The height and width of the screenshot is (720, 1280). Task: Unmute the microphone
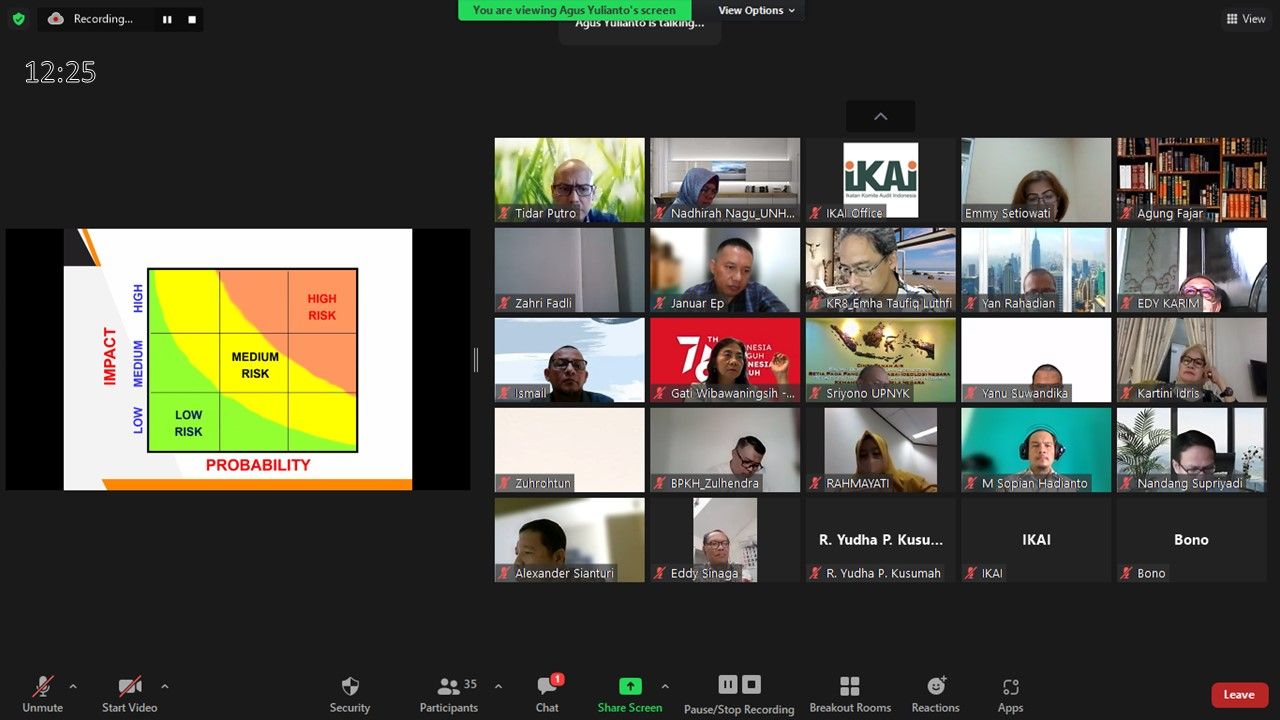42,694
